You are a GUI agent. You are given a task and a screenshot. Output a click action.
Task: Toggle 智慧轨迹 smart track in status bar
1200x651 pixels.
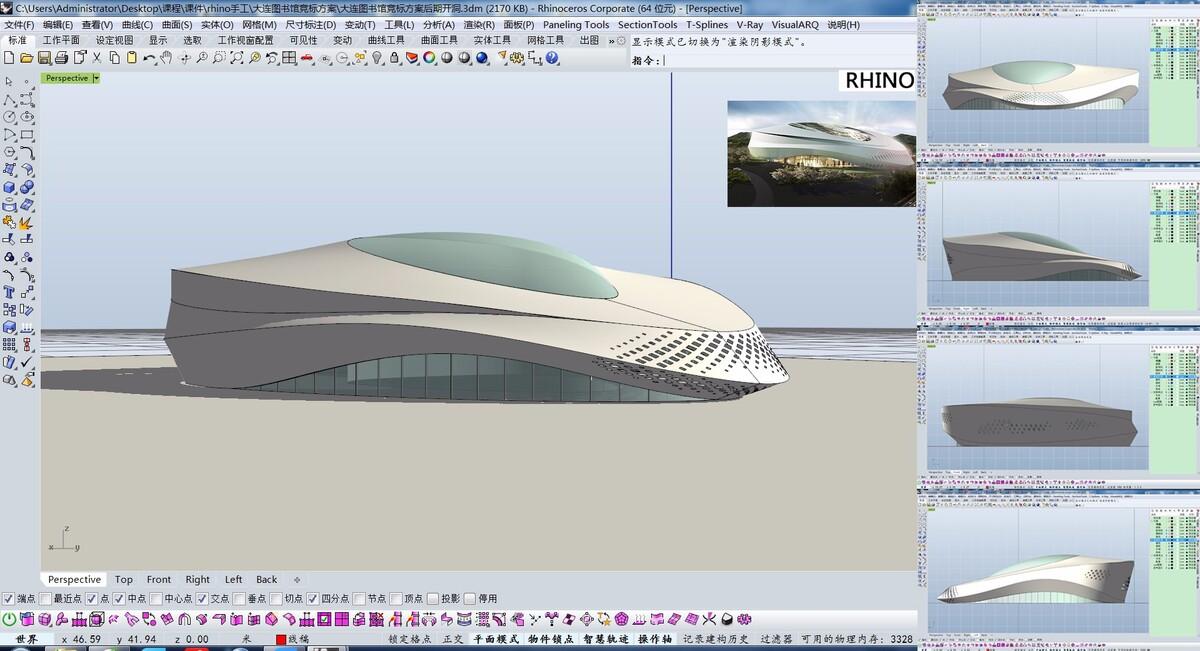[x=606, y=639]
